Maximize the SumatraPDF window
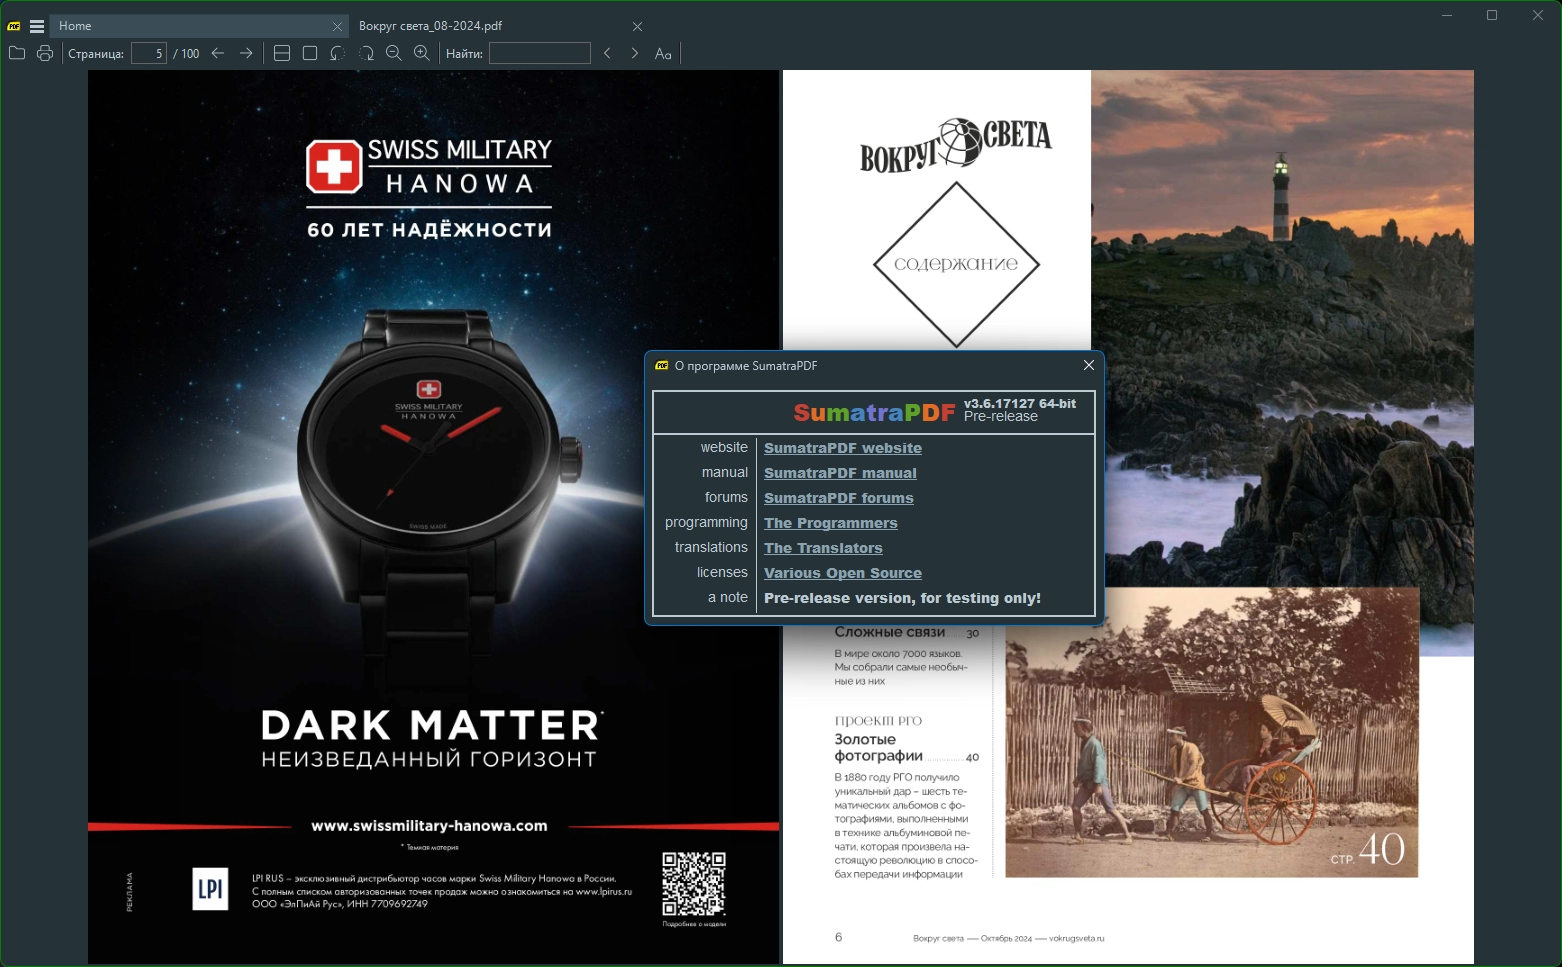Image resolution: width=1562 pixels, height=967 pixels. click(1492, 15)
